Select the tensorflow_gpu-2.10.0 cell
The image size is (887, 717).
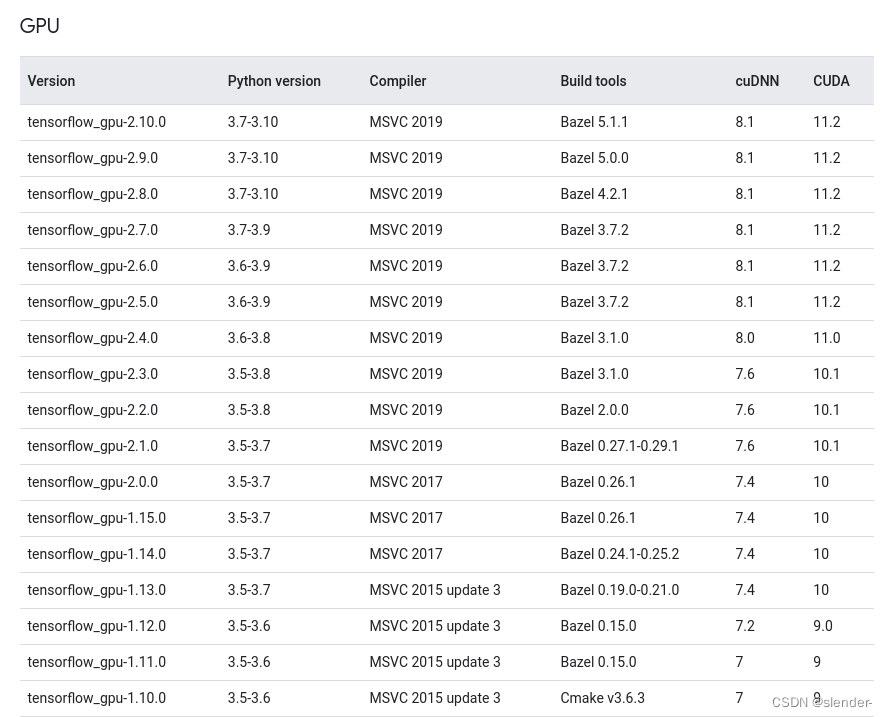pyautogui.click(x=96, y=122)
